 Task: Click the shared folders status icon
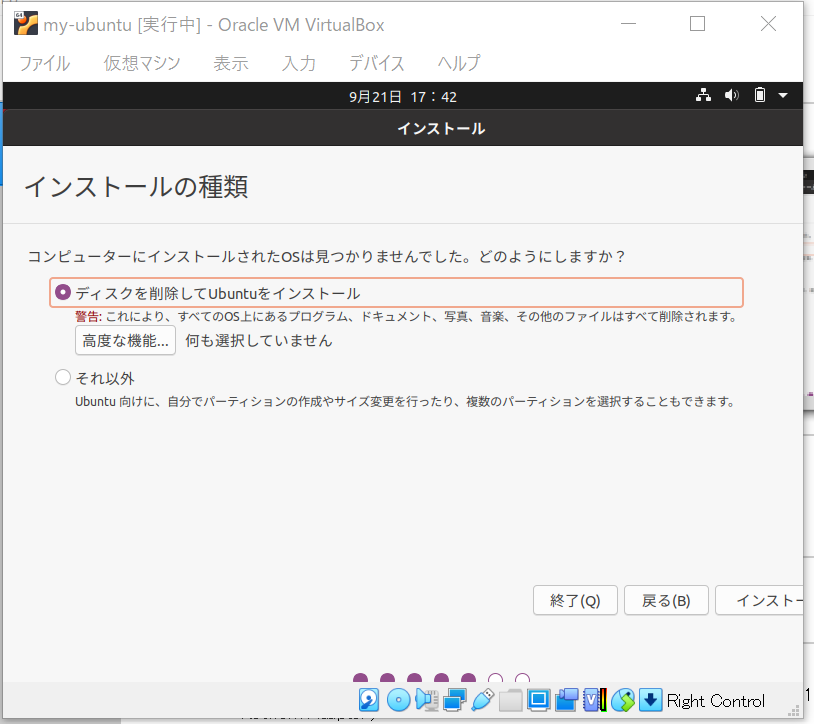[x=511, y=700]
